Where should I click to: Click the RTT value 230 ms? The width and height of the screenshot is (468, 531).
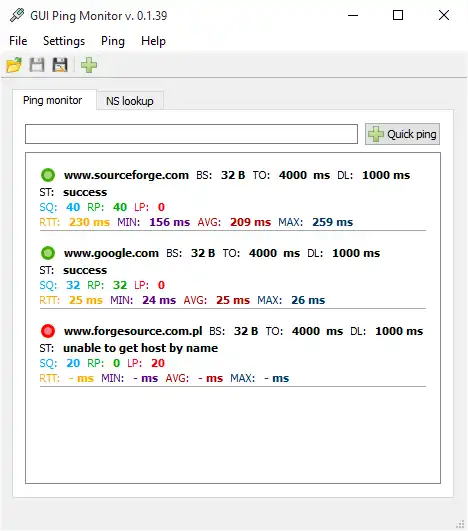tap(89, 222)
